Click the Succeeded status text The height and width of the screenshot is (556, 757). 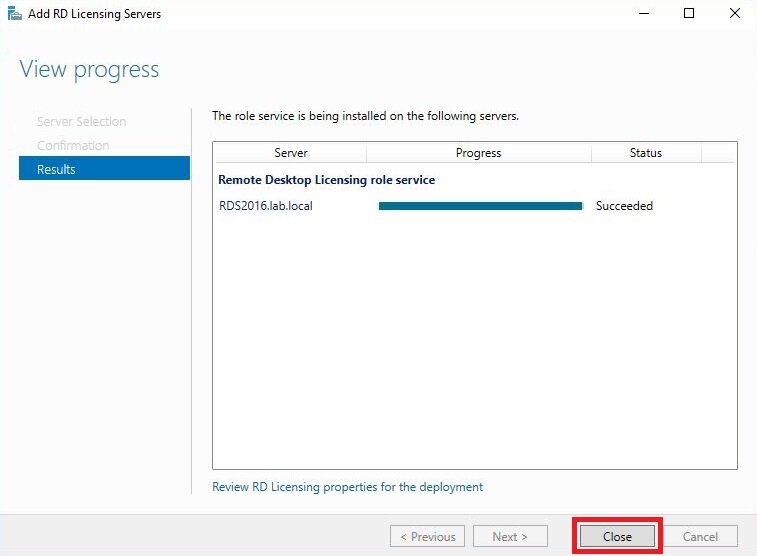tap(624, 206)
